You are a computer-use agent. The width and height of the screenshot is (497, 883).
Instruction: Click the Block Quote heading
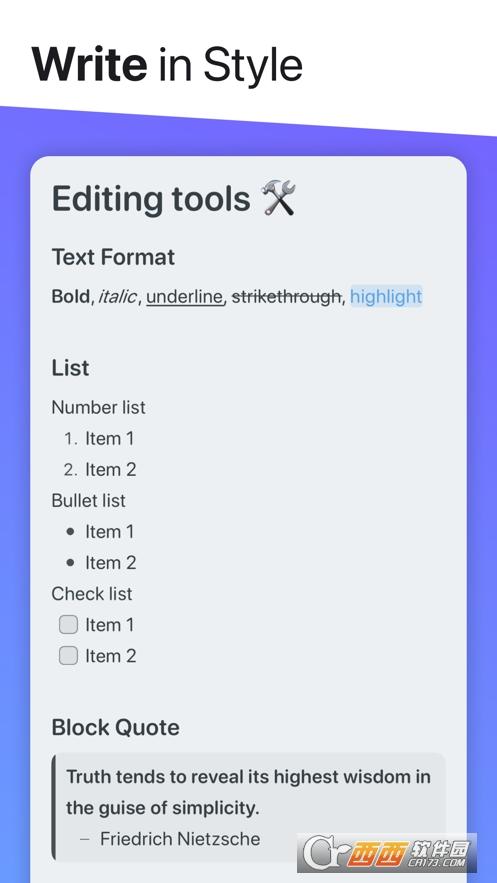(115, 728)
